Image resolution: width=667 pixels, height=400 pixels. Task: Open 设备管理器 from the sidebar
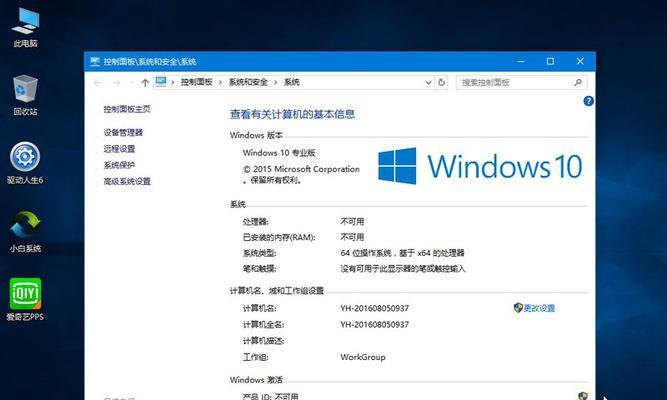click(x=123, y=132)
